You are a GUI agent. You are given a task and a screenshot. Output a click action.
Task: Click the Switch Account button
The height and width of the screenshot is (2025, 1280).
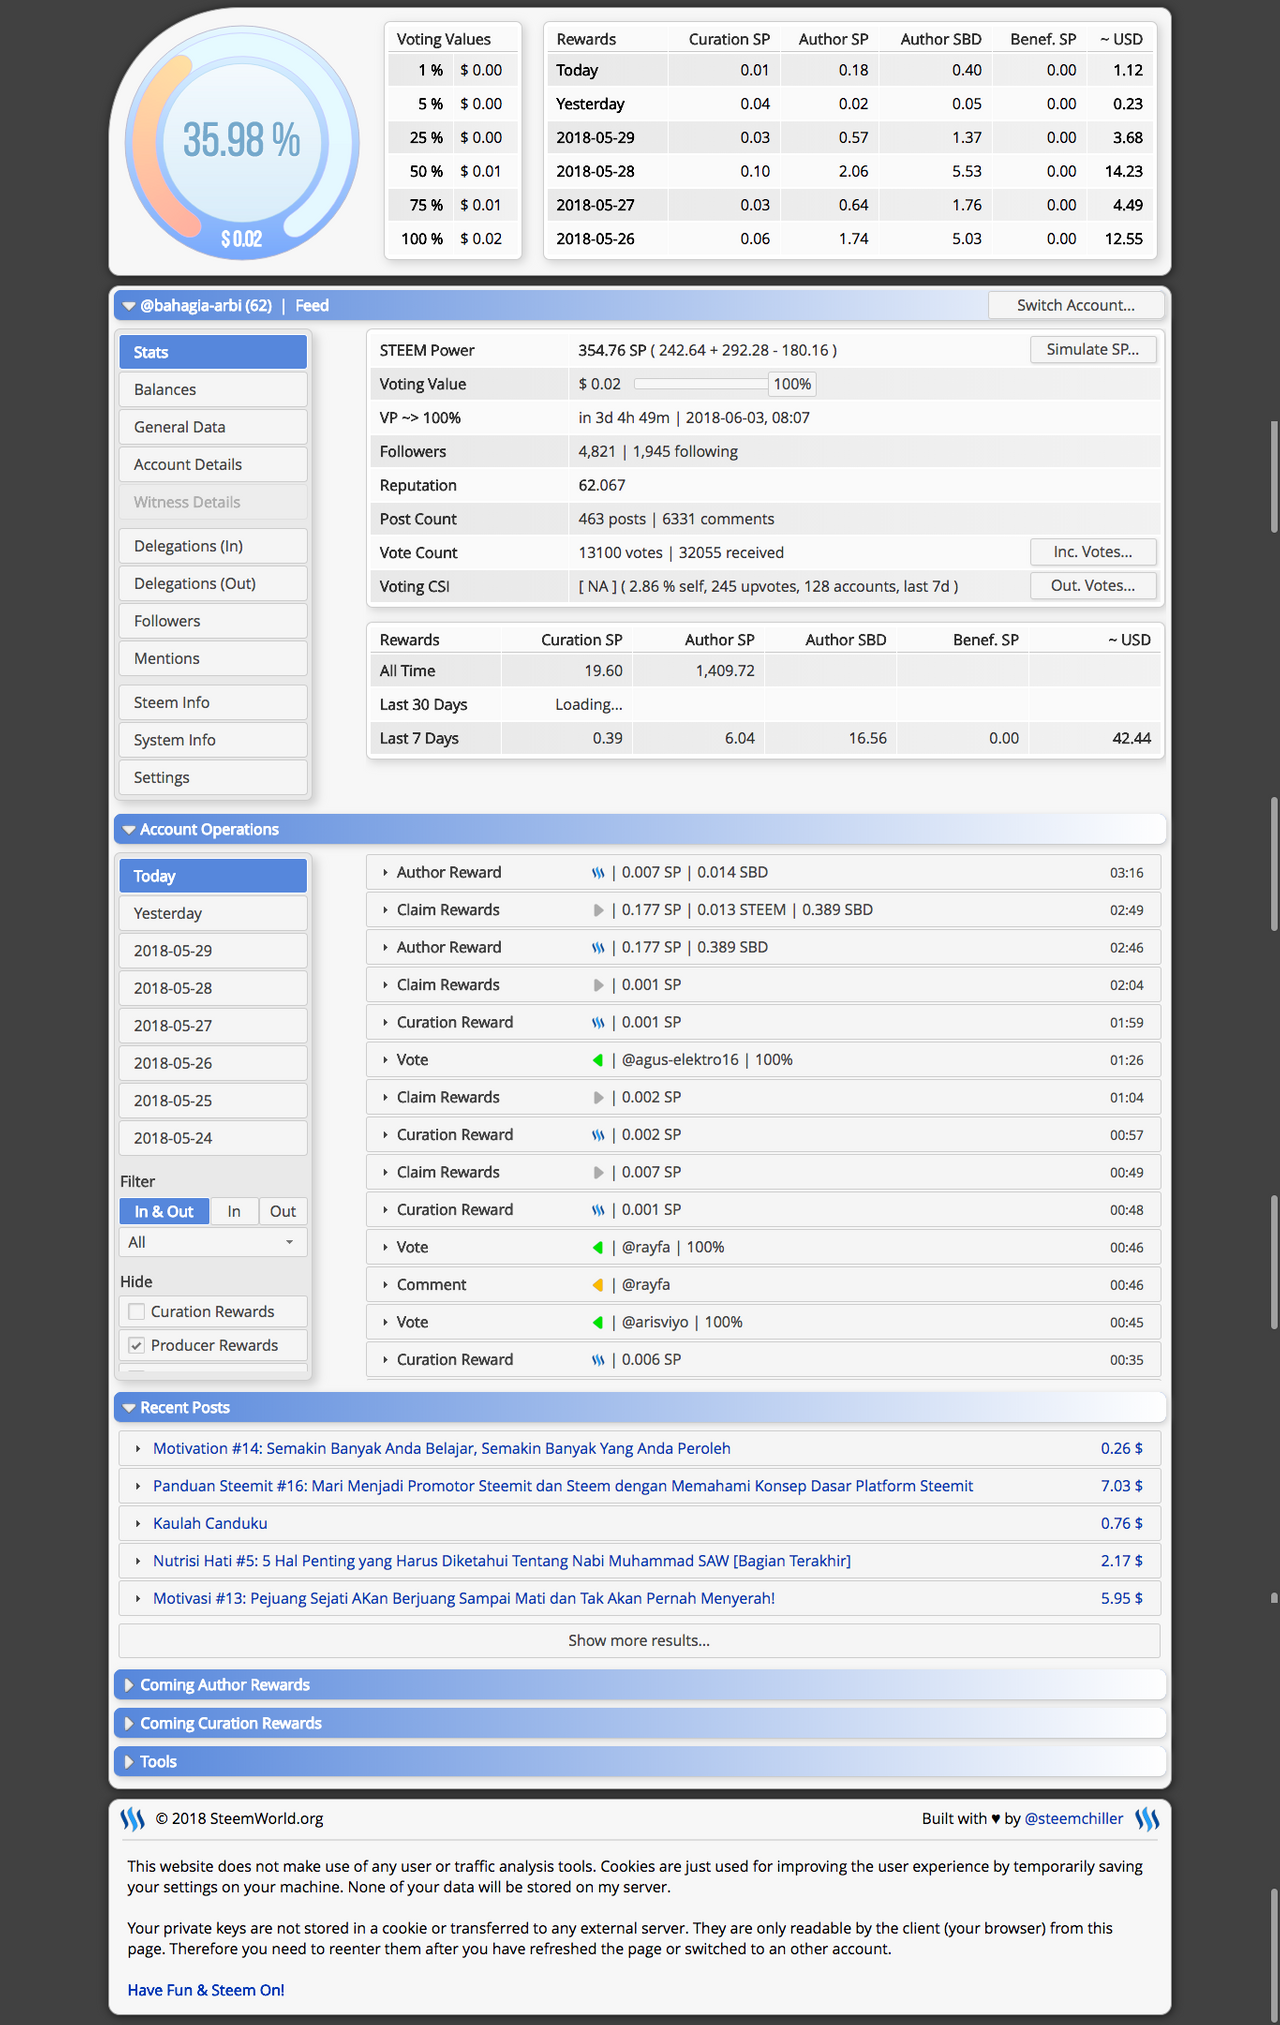tap(1076, 305)
